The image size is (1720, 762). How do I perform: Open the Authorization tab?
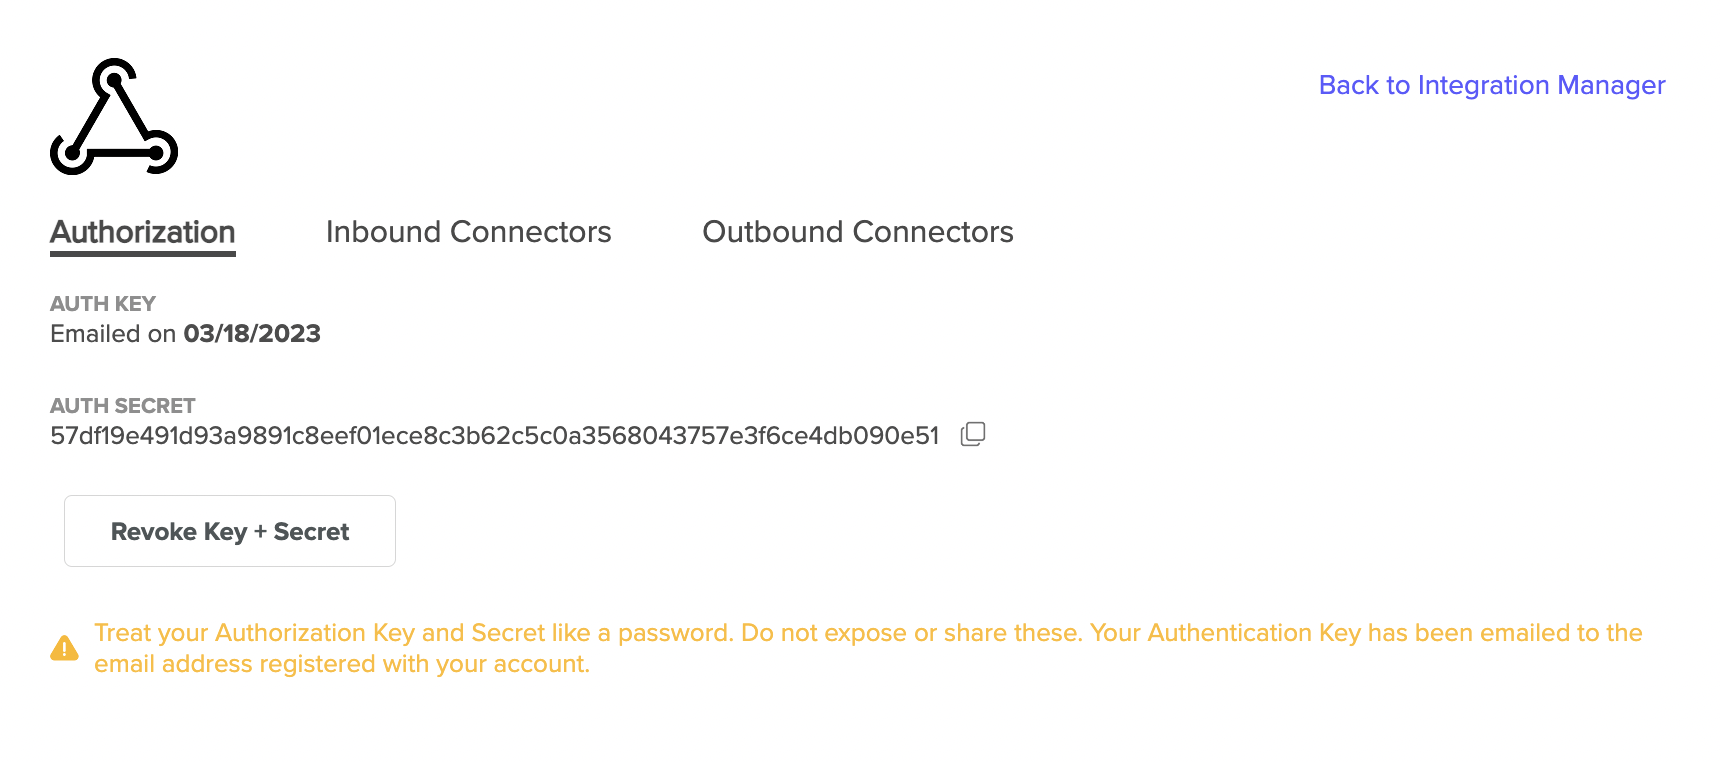[x=143, y=232]
